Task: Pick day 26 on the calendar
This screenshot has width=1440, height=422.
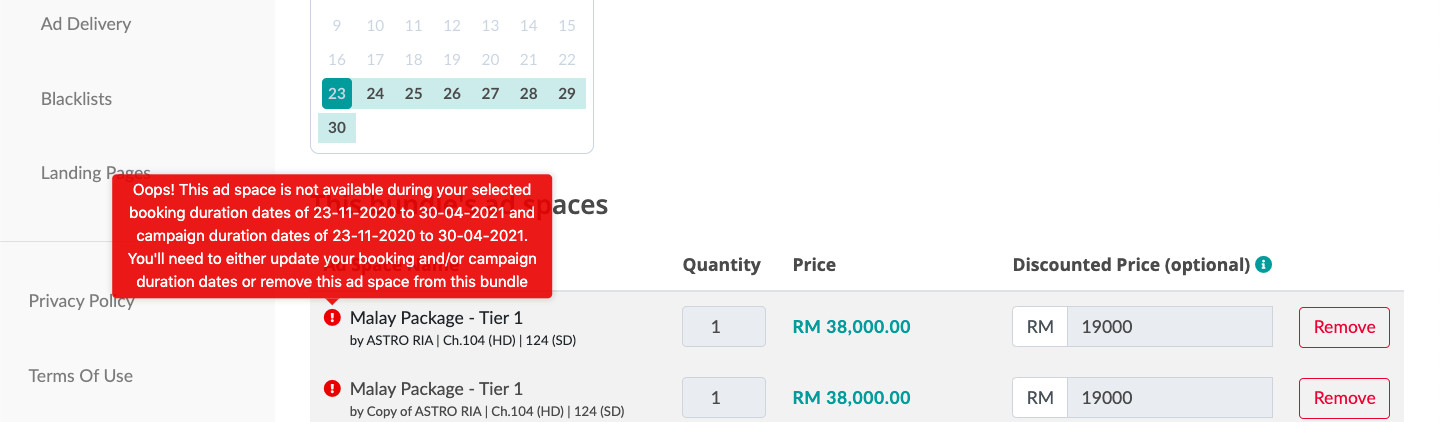Action: (452, 94)
